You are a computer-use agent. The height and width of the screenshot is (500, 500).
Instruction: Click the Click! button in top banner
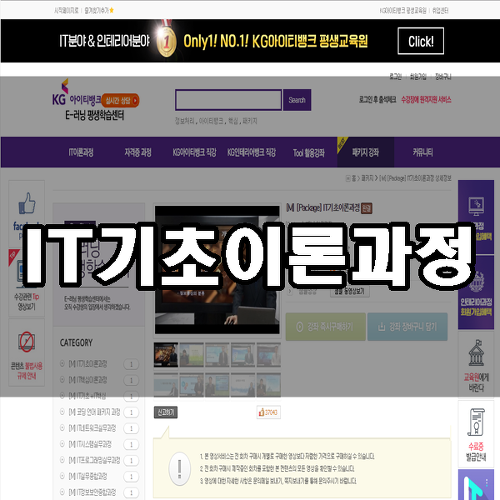click(421, 41)
